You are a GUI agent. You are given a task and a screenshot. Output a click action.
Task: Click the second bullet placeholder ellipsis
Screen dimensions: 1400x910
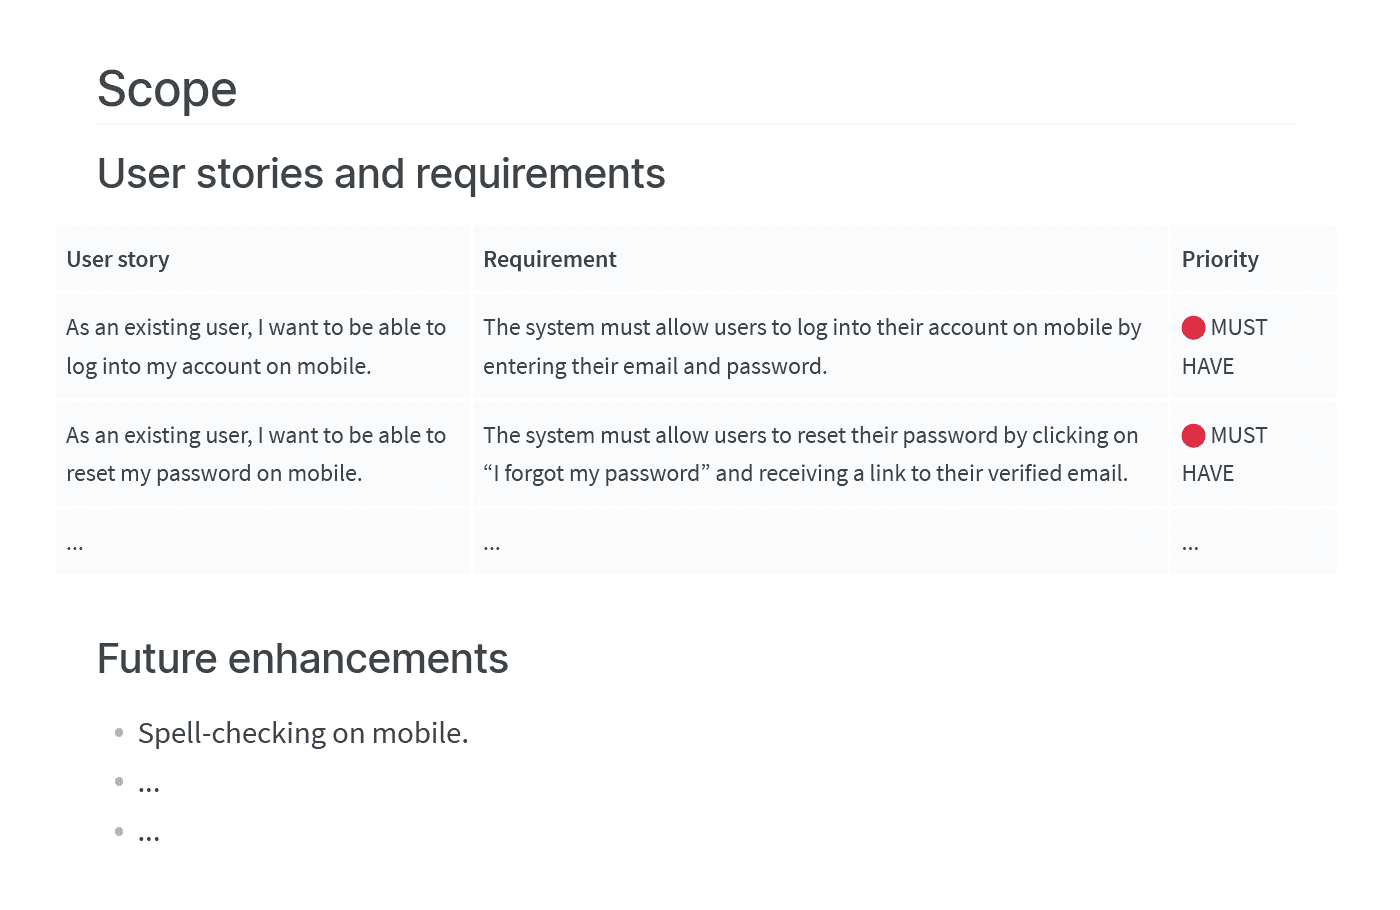click(x=149, y=785)
